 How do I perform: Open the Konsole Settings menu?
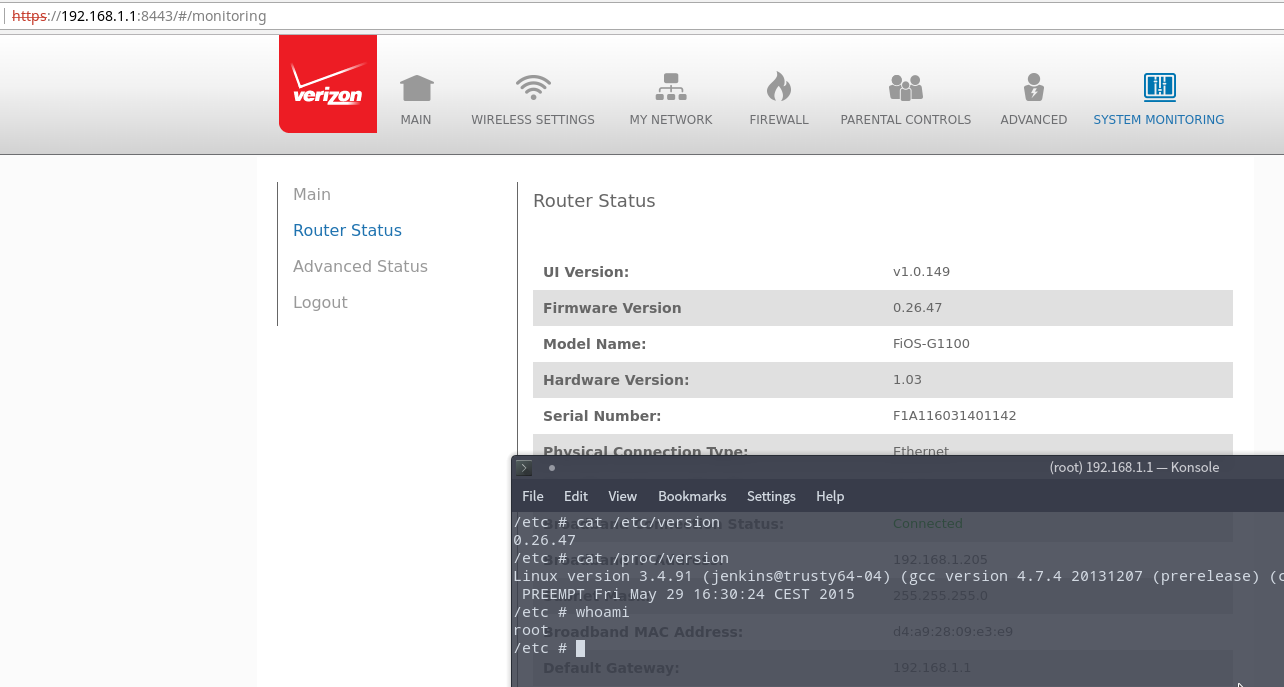pos(771,496)
